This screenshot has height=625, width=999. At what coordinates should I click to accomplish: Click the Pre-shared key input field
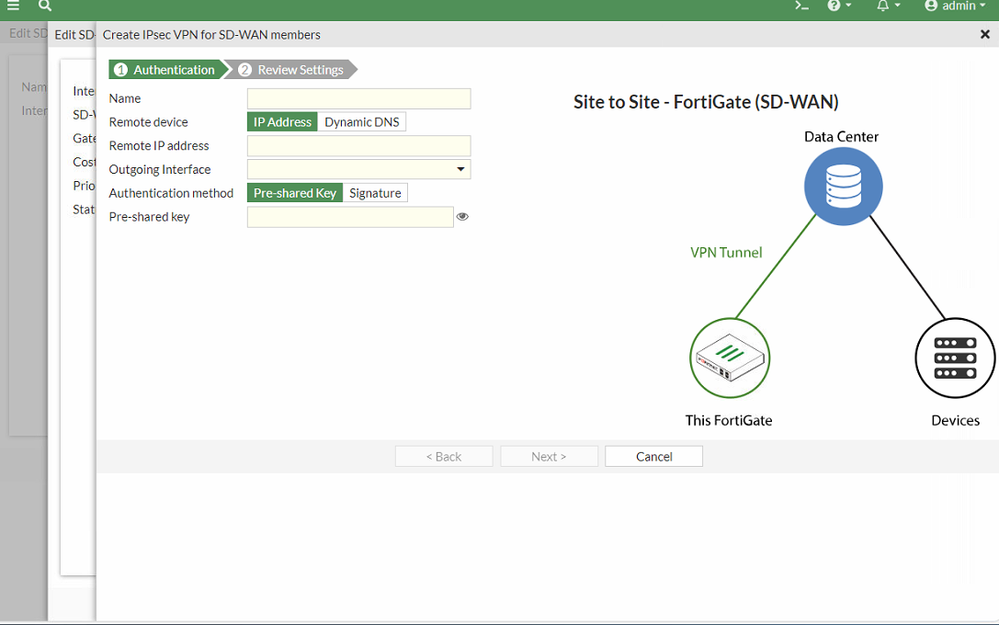pyautogui.click(x=350, y=217)
